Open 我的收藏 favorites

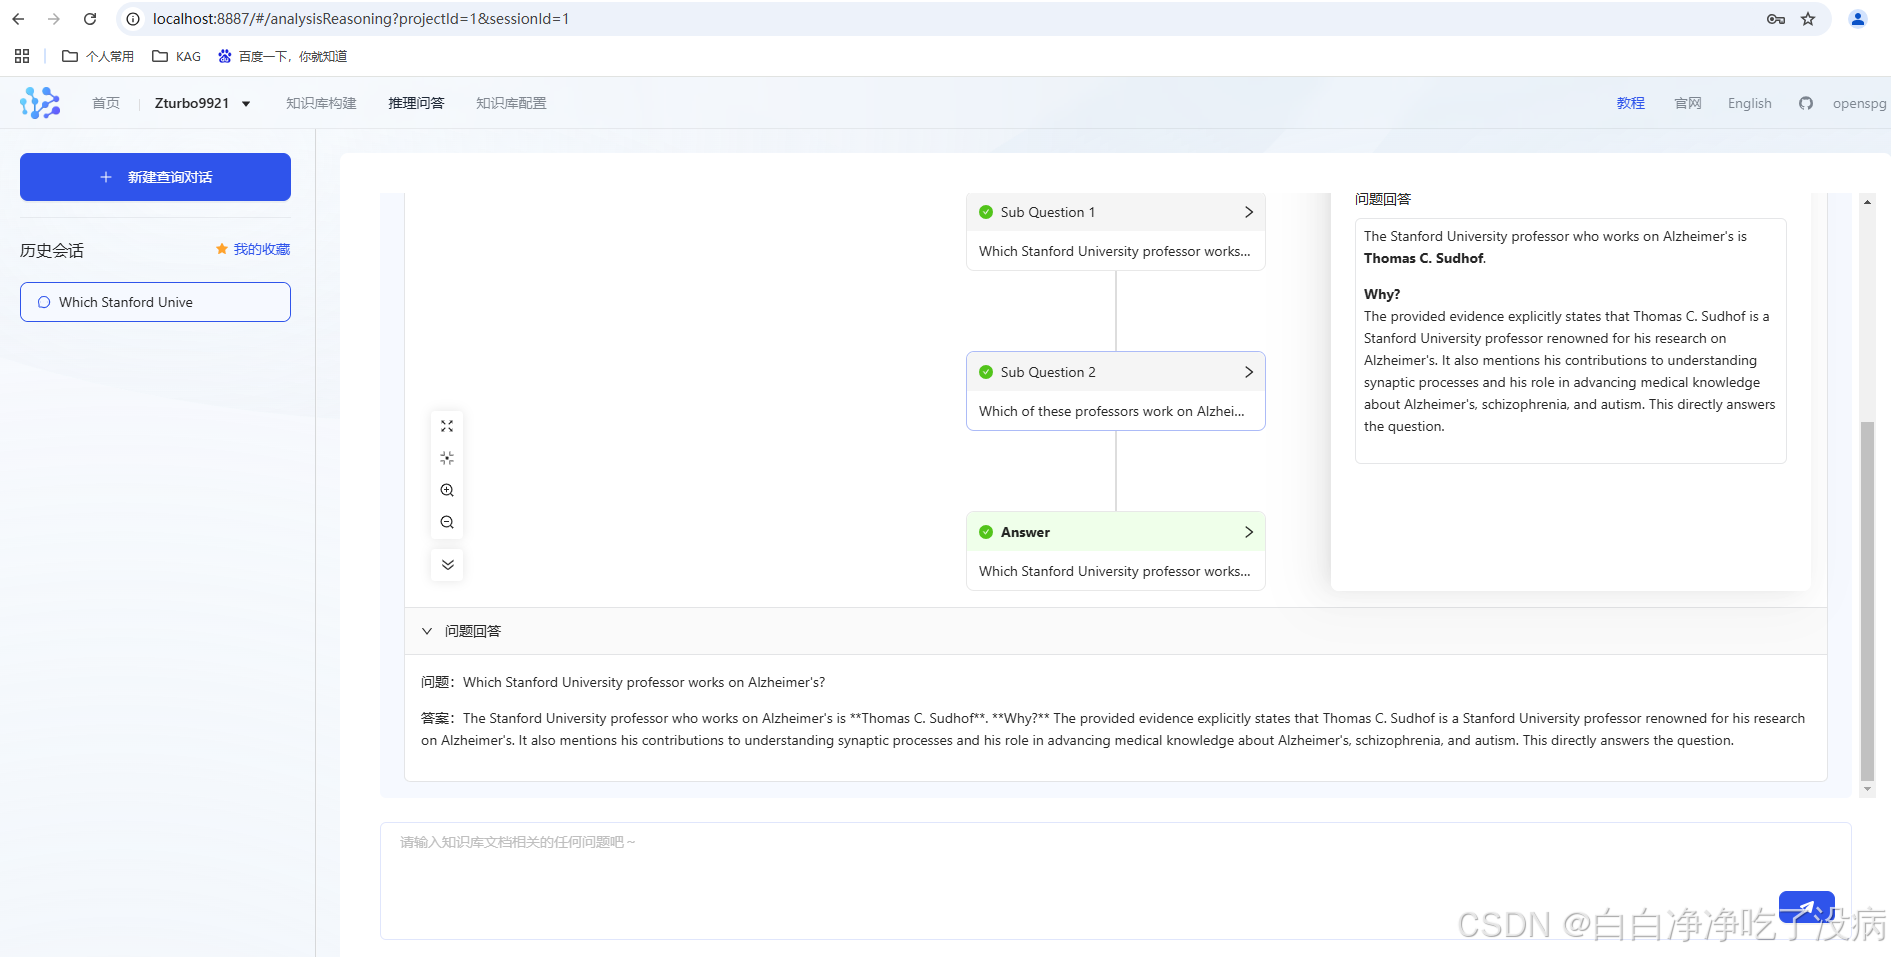coord(262,249)
